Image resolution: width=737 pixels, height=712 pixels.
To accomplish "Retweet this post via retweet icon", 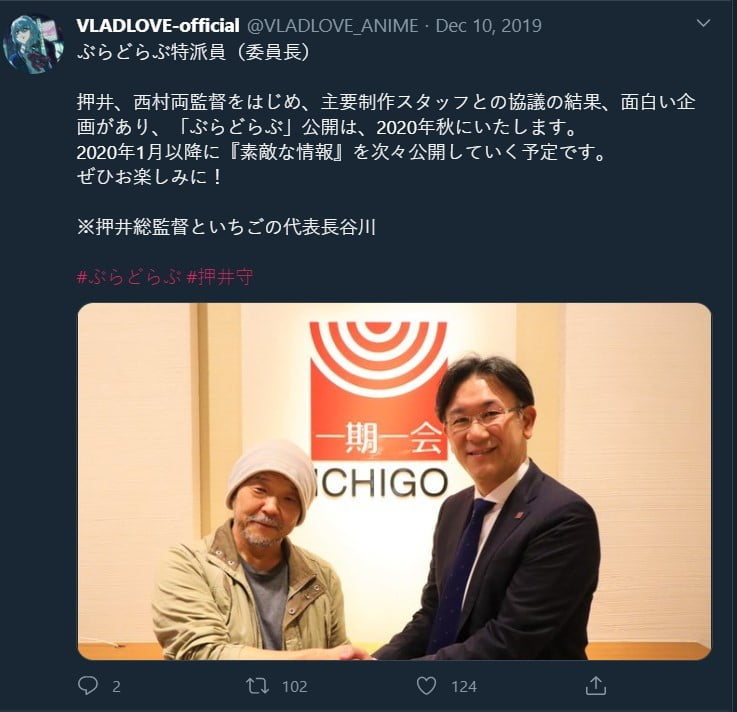I will coord(258,686).
